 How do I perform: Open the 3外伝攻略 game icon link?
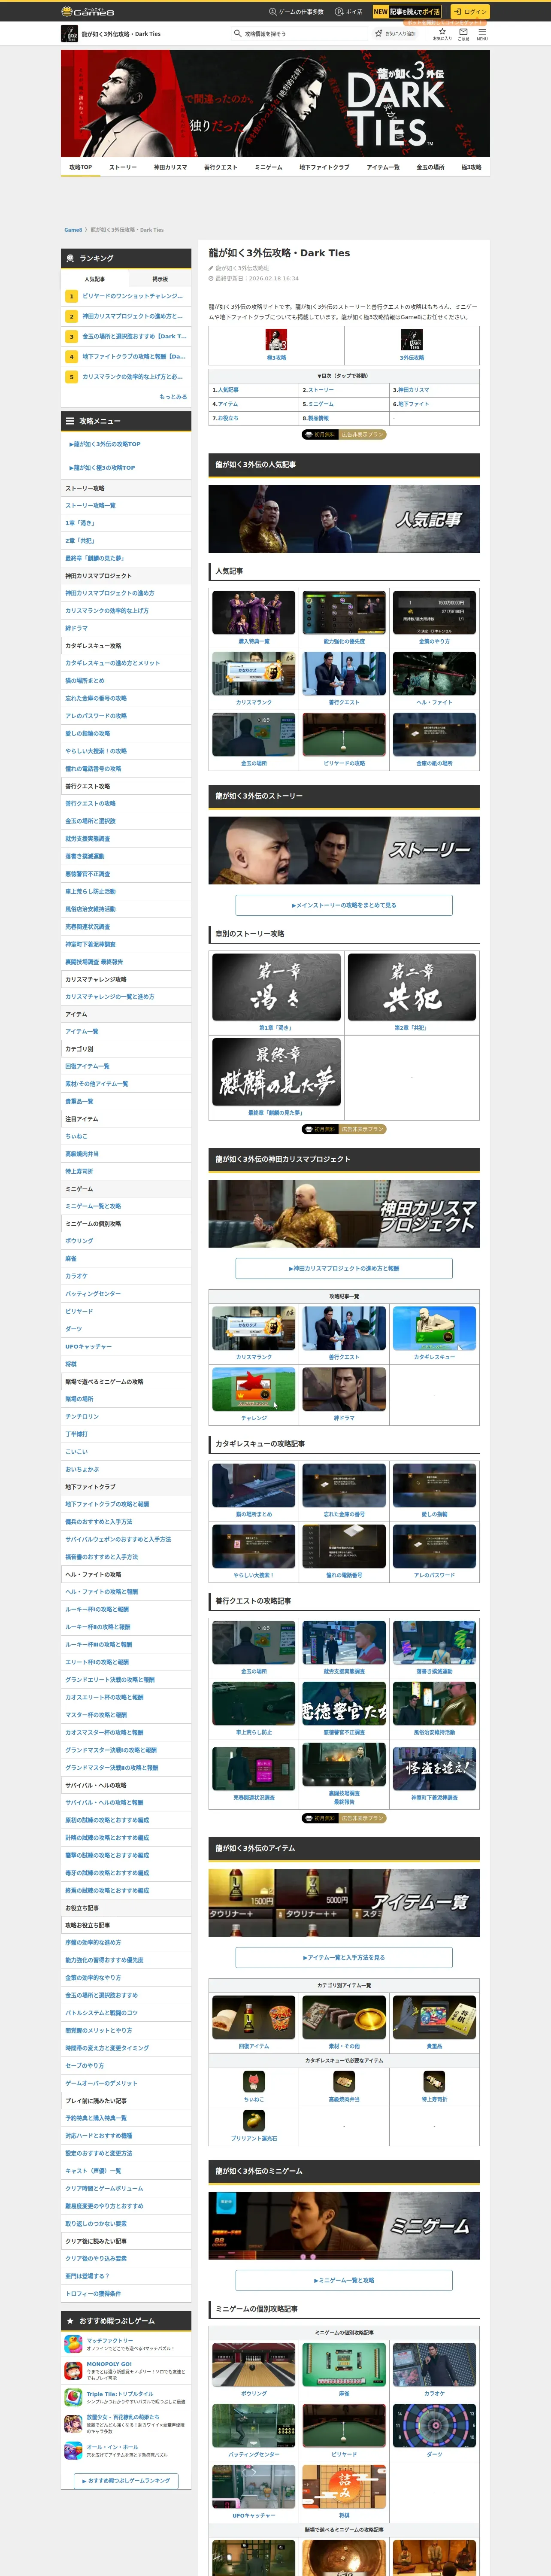[x=412, y=340]
